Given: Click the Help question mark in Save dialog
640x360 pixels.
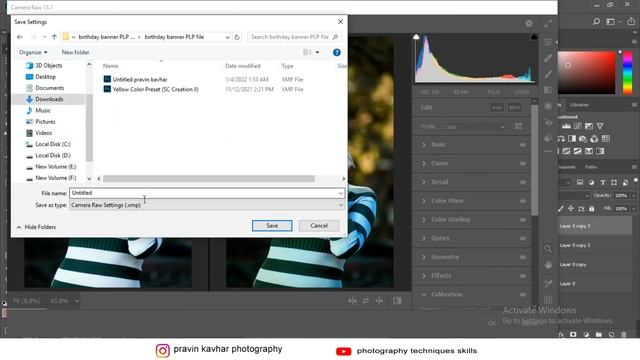Looking at the screenshot, I should (x=337, y=52).
